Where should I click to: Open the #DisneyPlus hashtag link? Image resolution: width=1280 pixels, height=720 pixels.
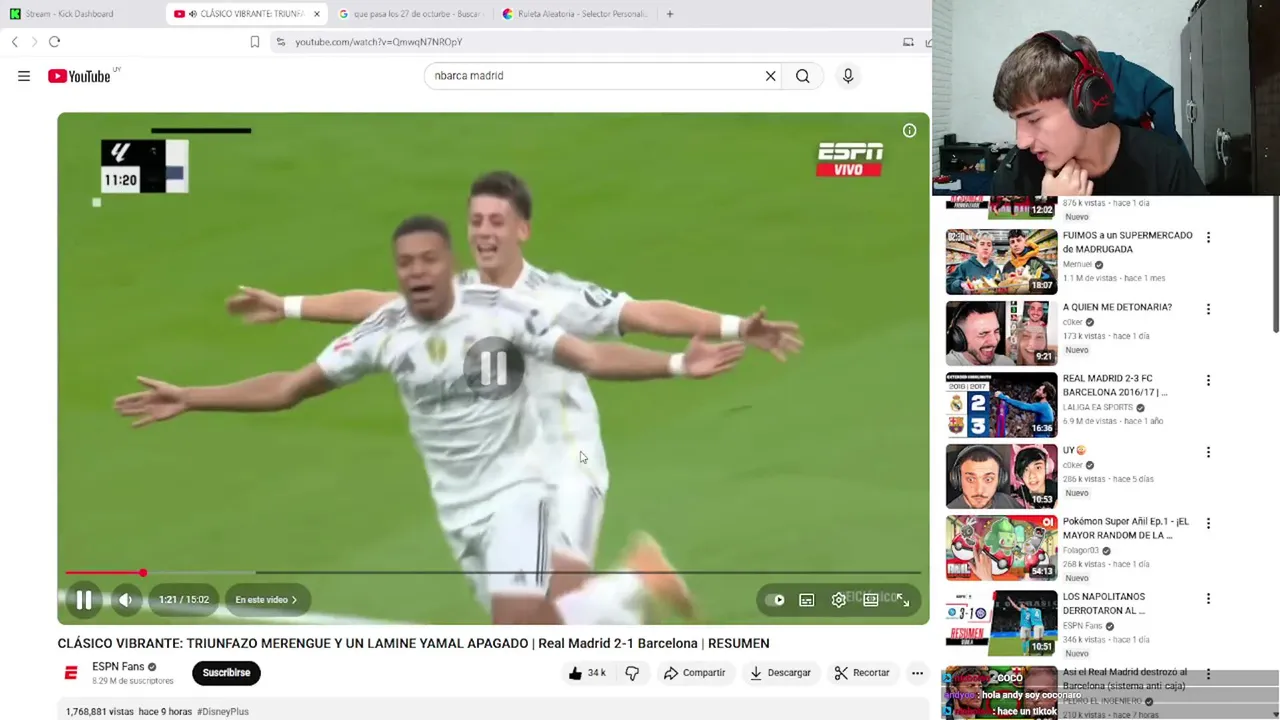click(223, 712)
